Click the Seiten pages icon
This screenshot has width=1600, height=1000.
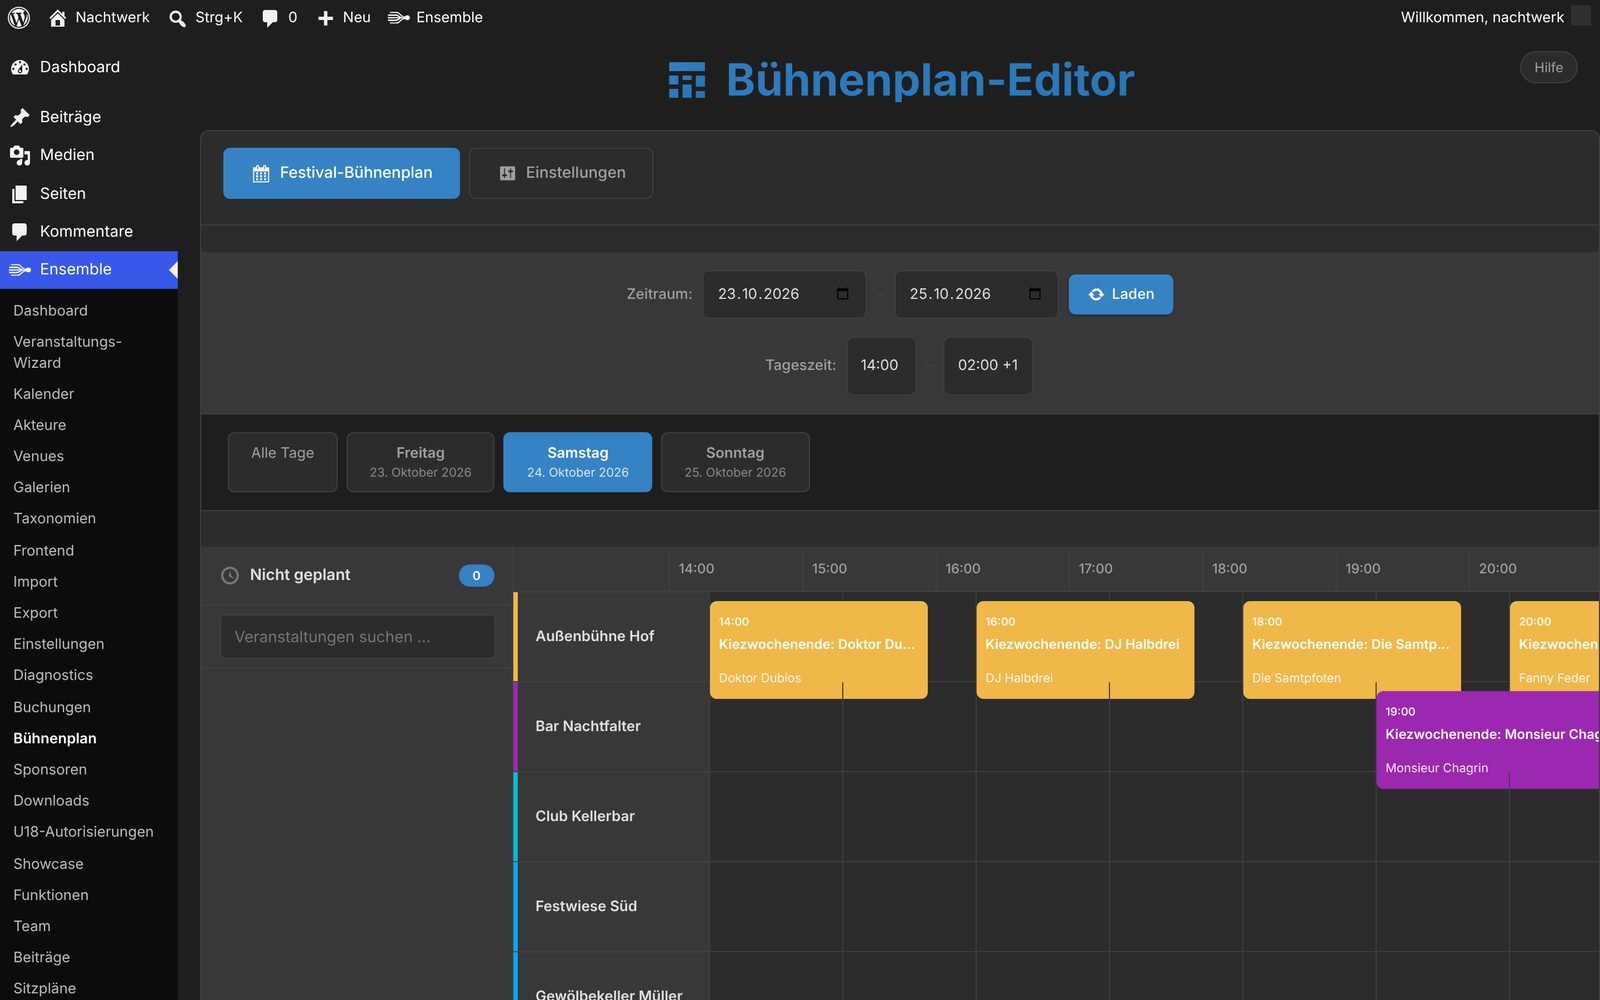(20, 194)
